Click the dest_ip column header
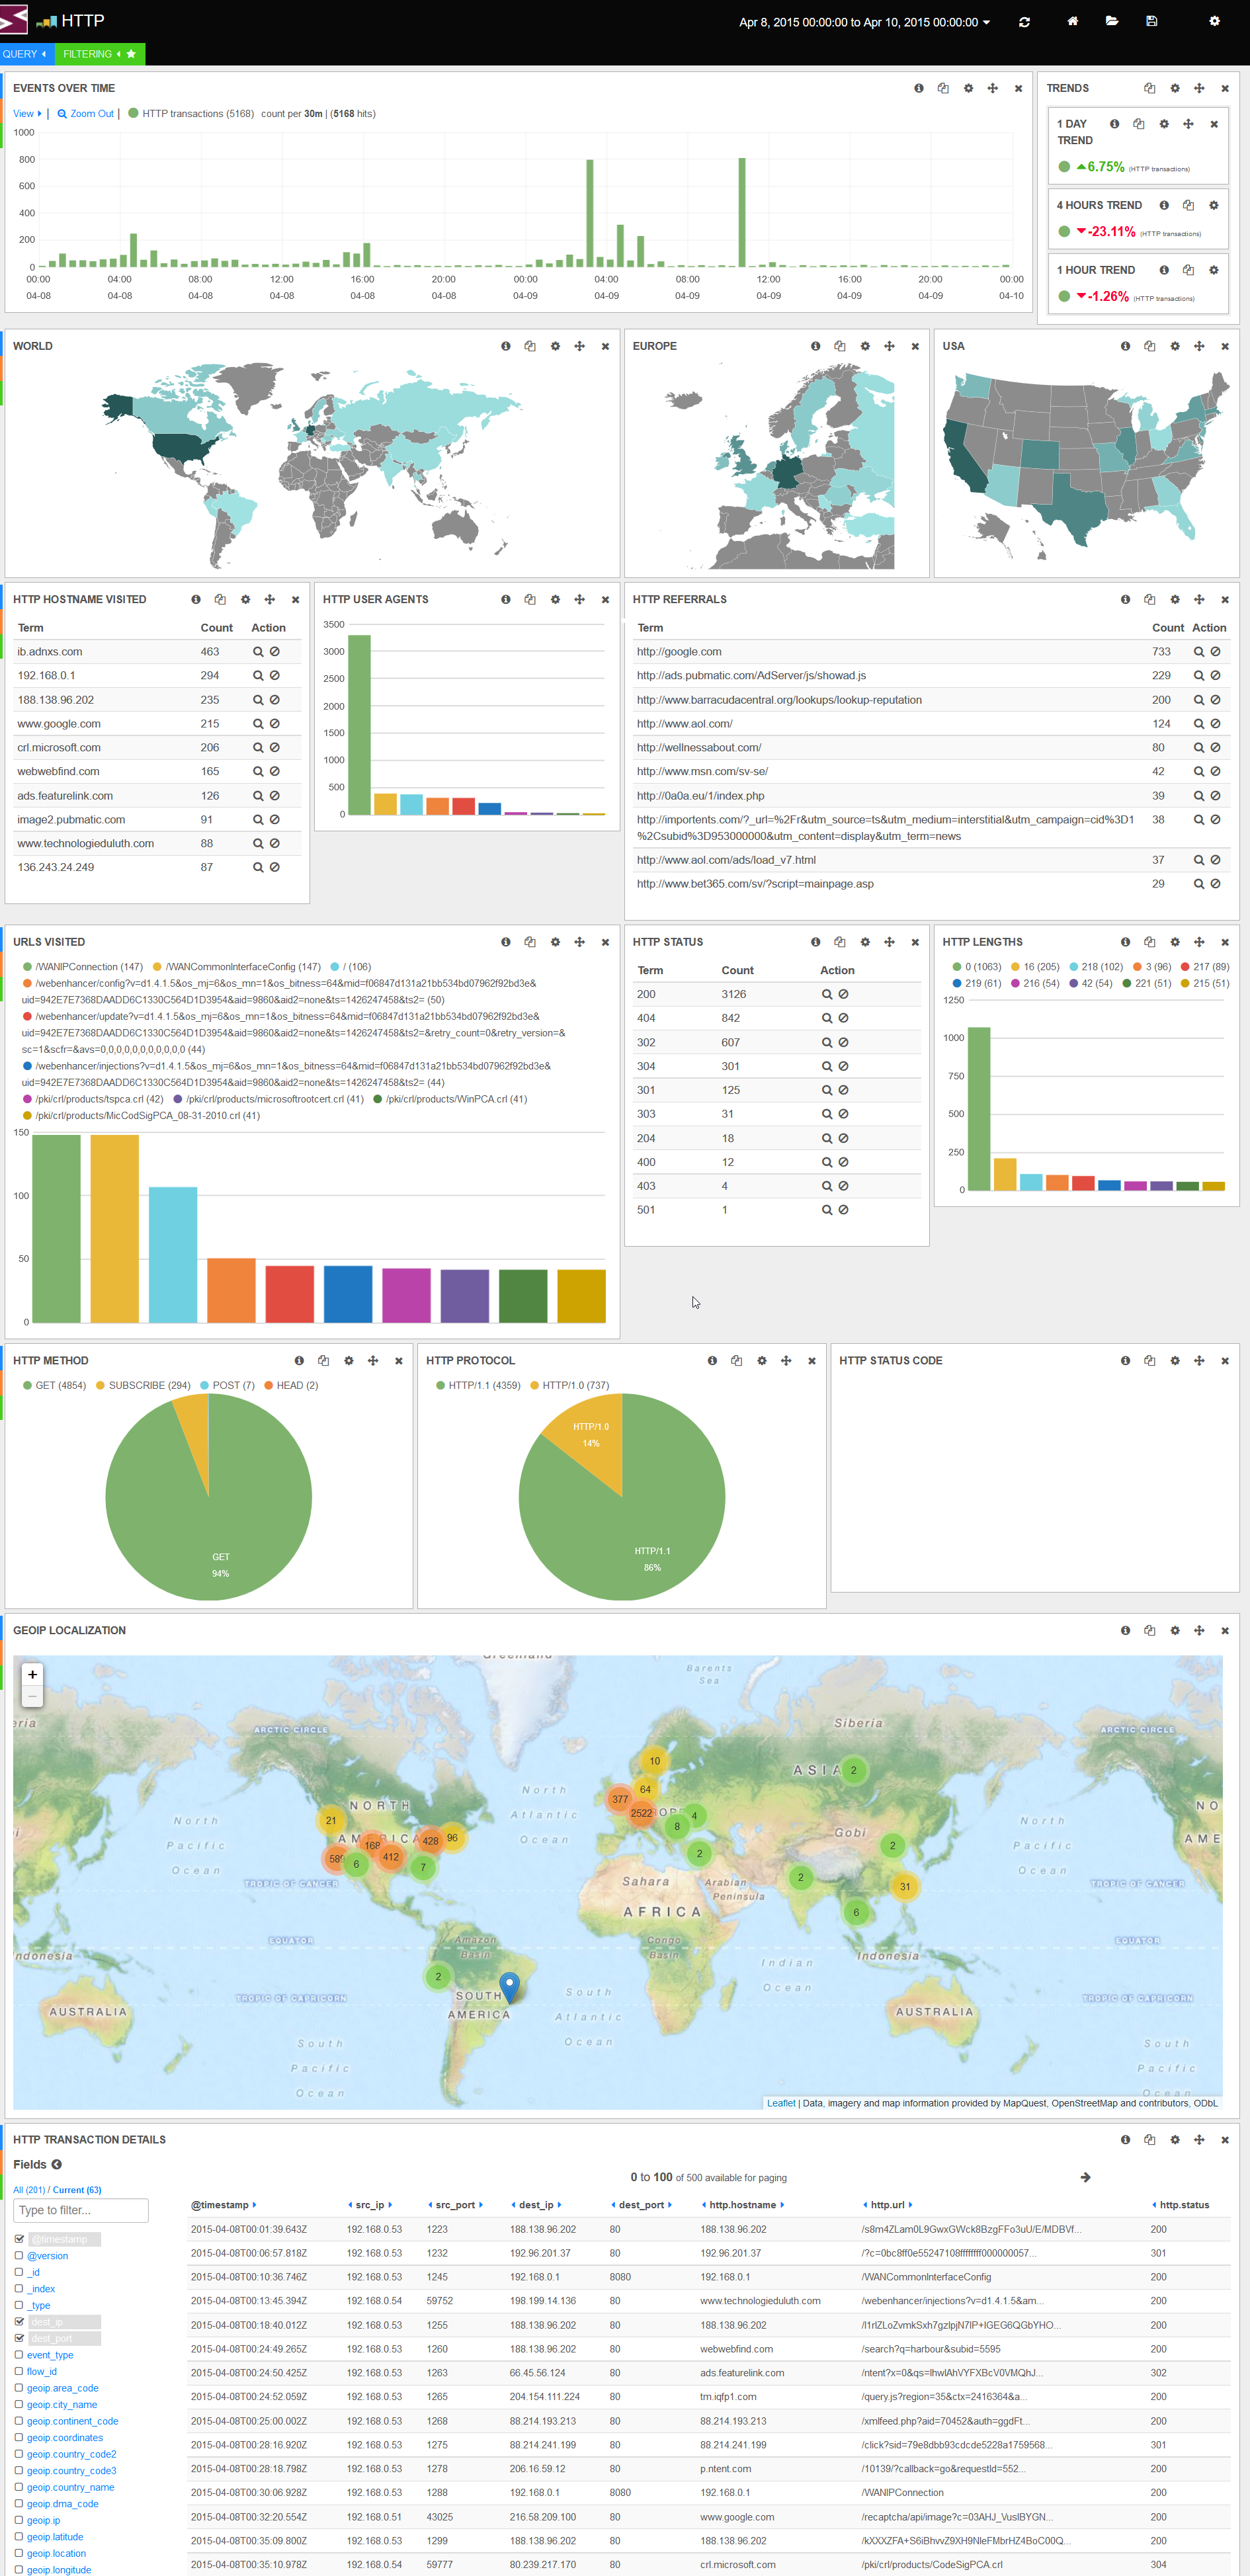Screen dimensions: 1250x2576 (x=536, y=2205)
